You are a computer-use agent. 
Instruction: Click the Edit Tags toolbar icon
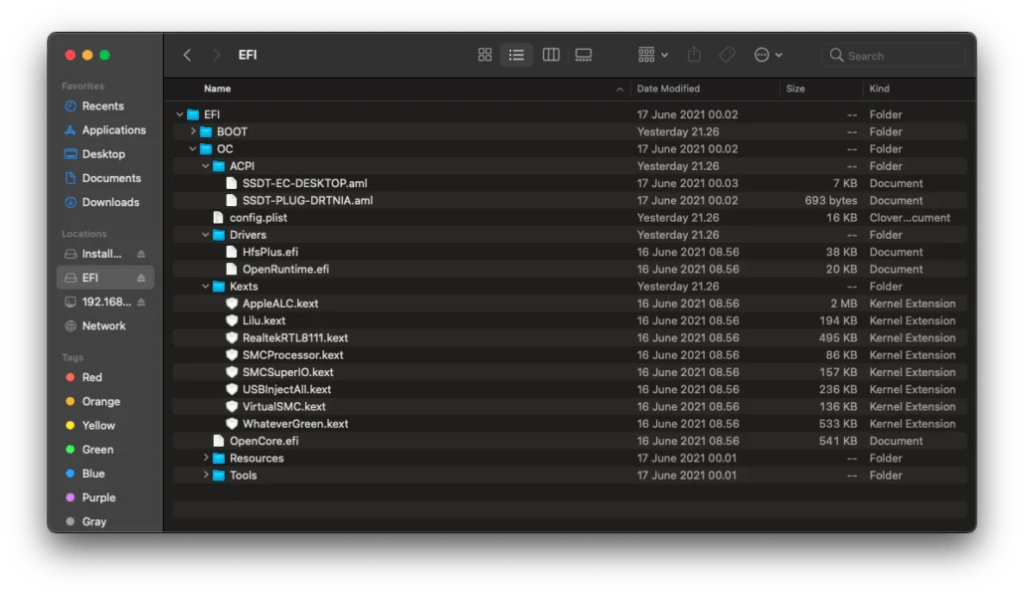pyautogui.click(x=727, y=55)
